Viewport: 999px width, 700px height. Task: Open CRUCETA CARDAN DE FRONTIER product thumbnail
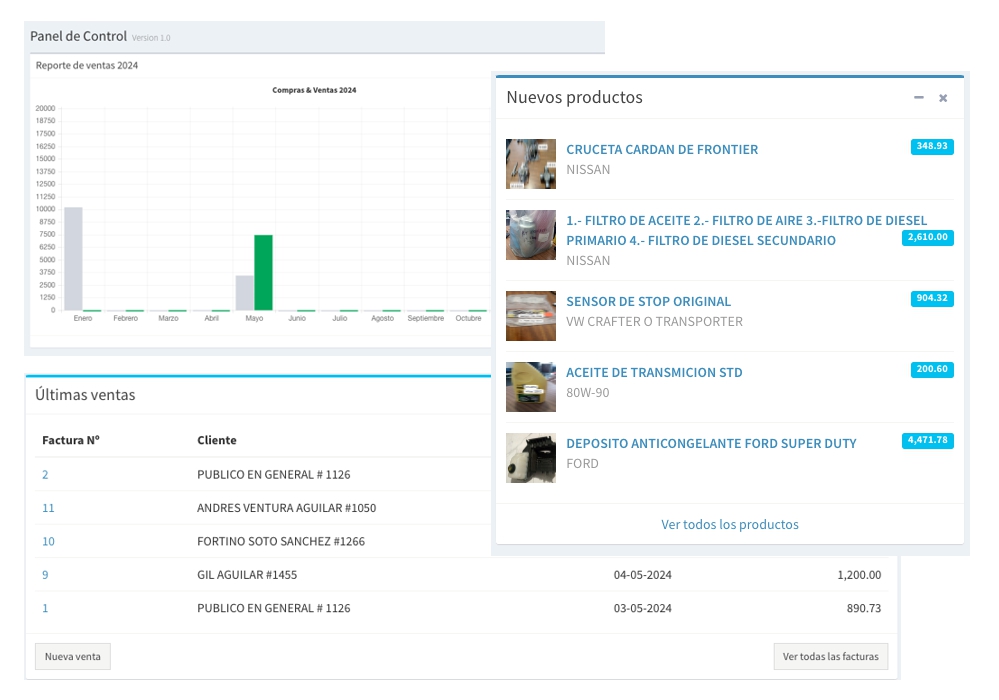(x=531, y=164)
